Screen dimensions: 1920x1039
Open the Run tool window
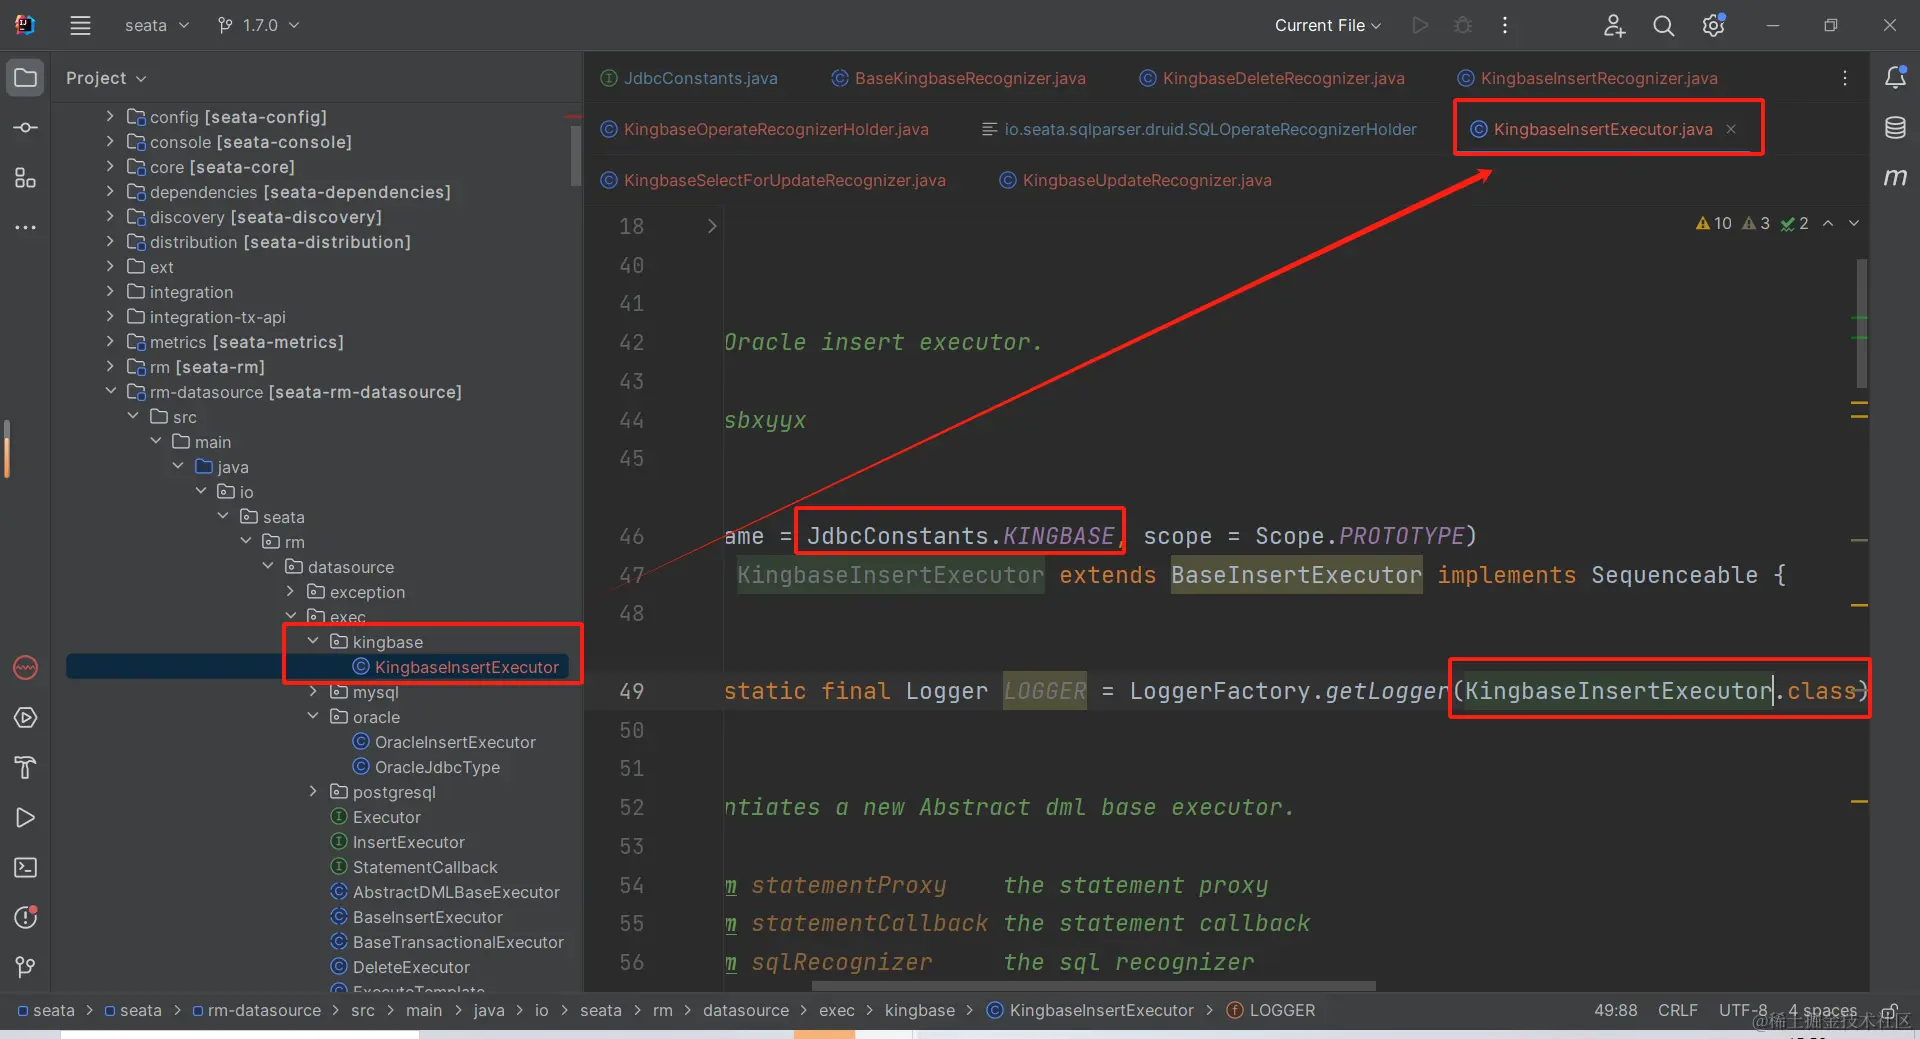26,818
